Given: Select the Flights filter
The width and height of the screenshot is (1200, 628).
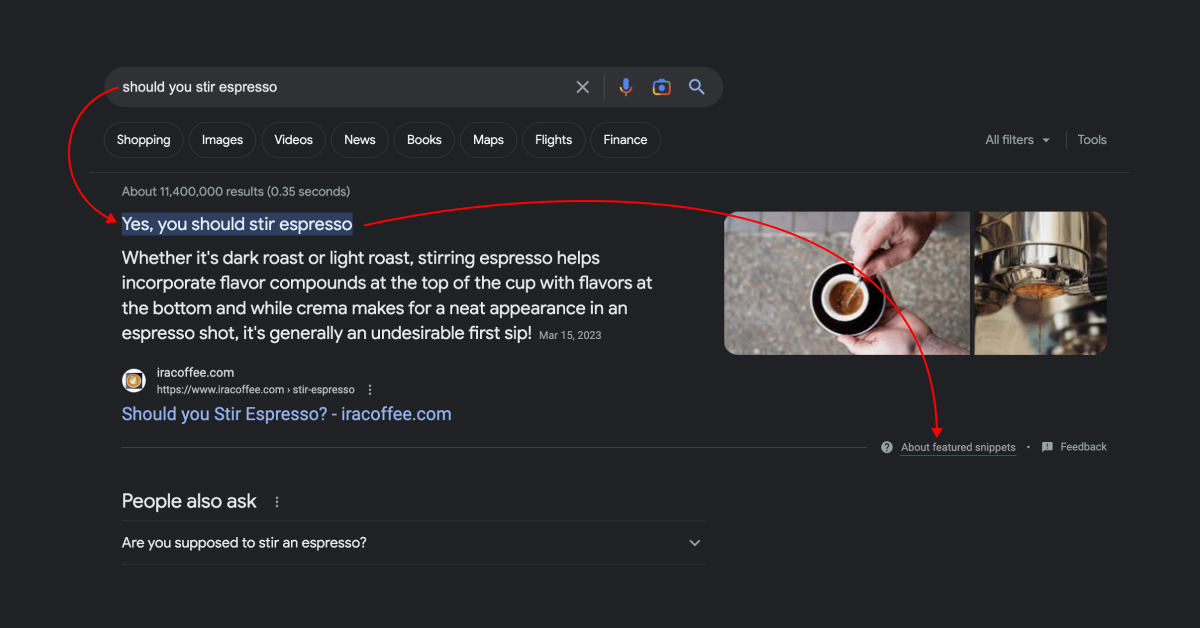Looking at the screenshot, I should point(553,139).
